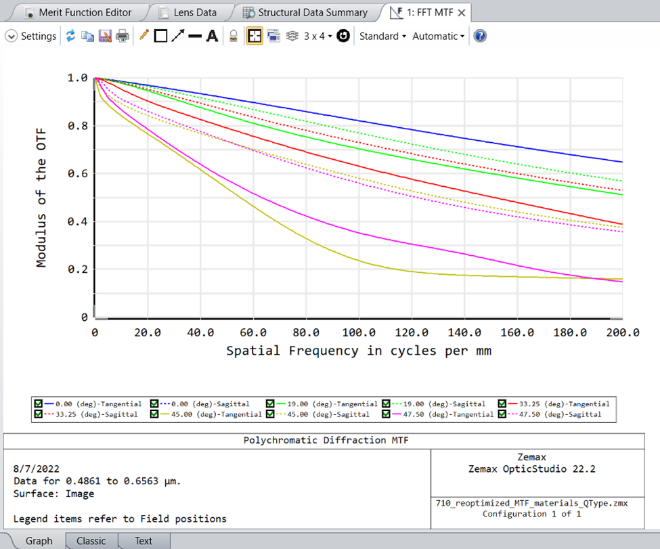The image size is (660, 549).
Task: Uncheck 0.00 (deg)-Tangential legend checkbox
Action: pyautogui.click(x=39, y=403)
